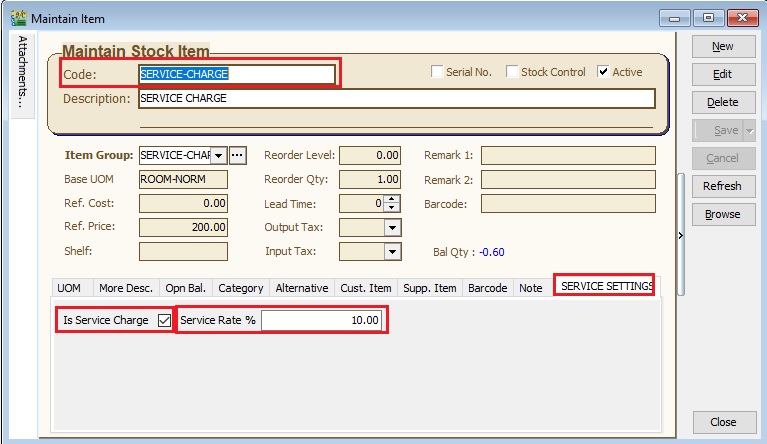The height and width of the screenshot is (444, 767).
Task: Switch to the UOM tab
Action: 69,288
